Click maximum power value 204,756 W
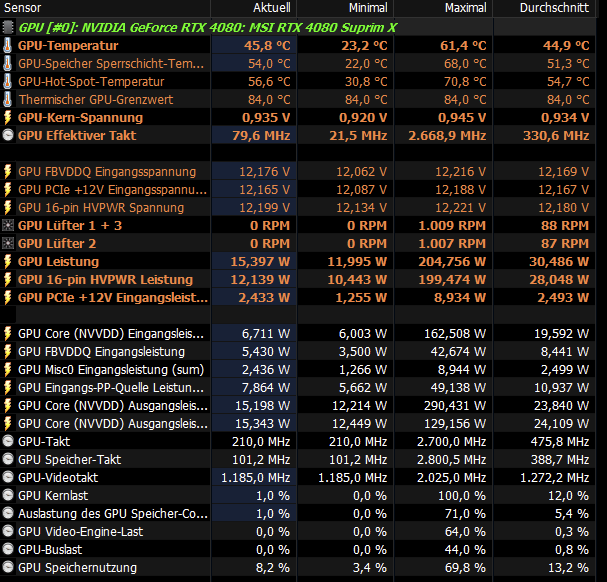607x582 pixels. pos(452,261)
